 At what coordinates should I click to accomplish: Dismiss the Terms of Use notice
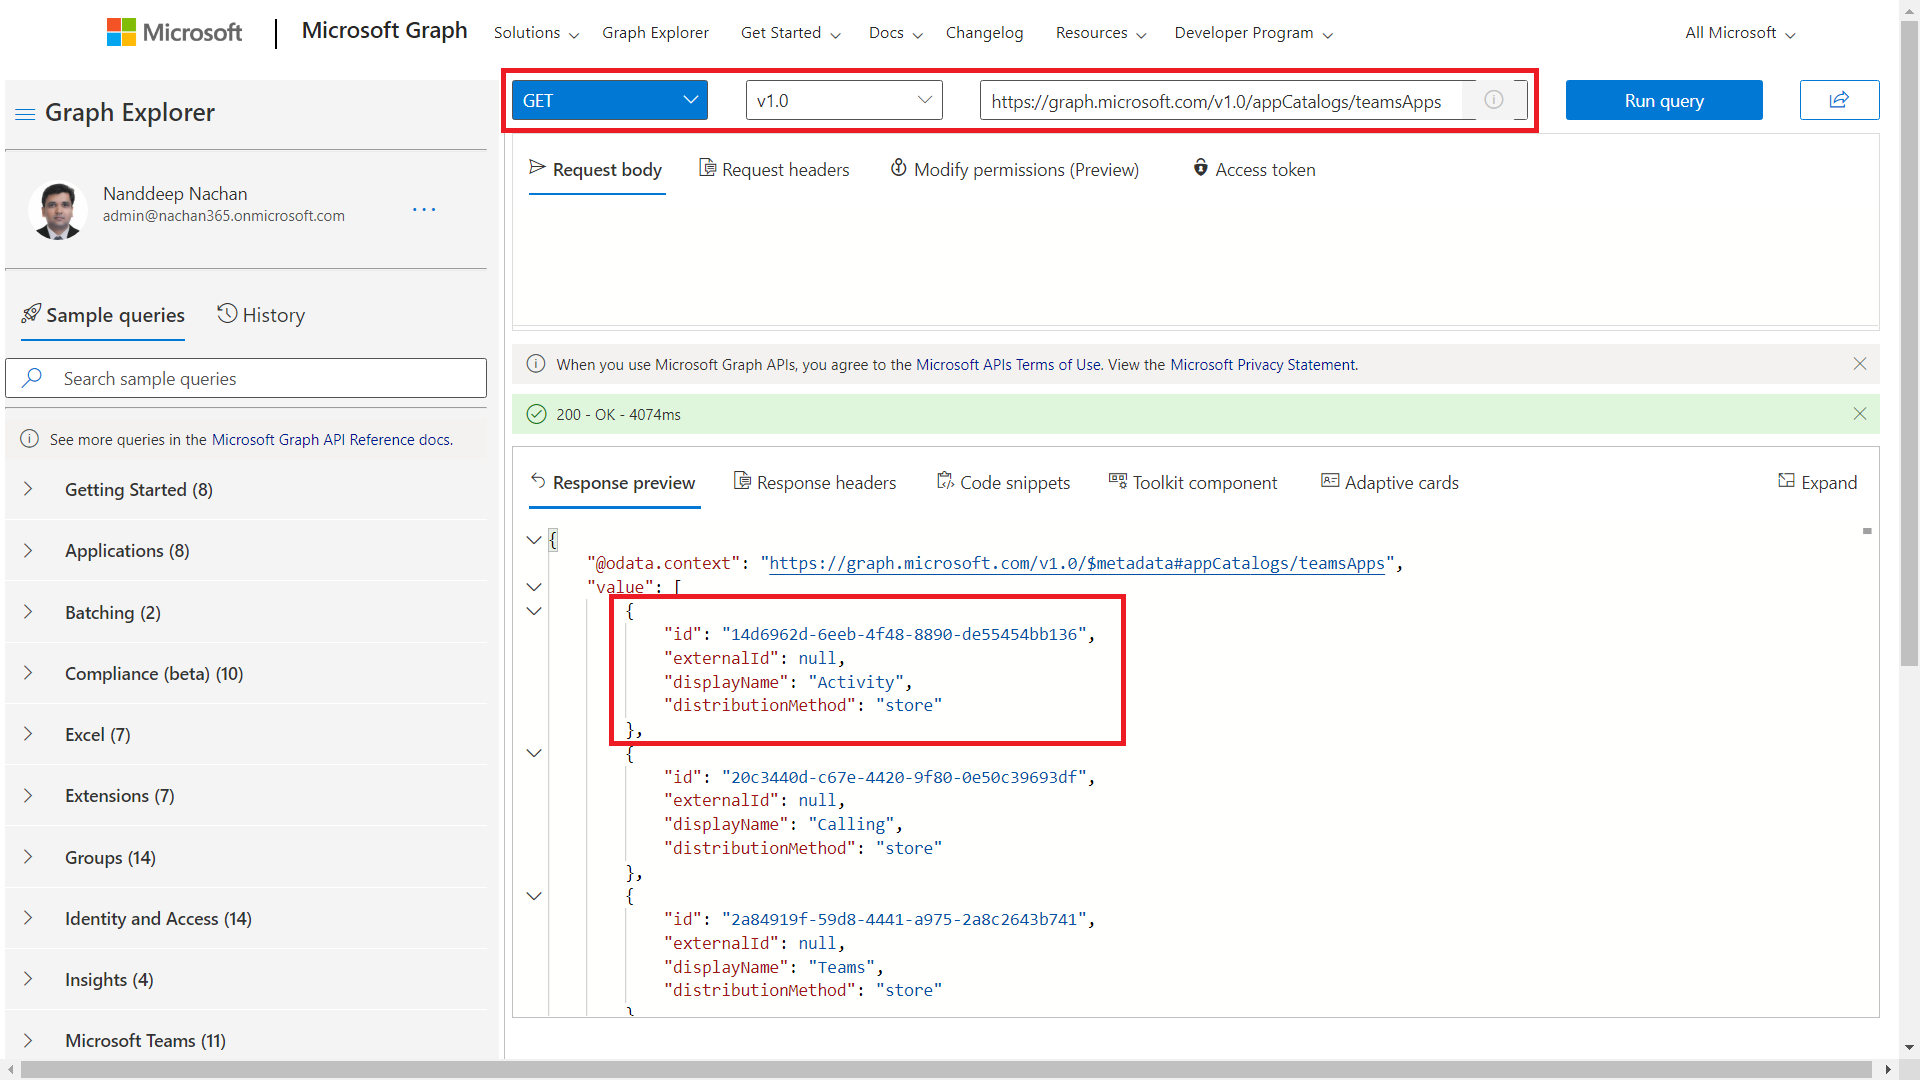pos(1859,364)
